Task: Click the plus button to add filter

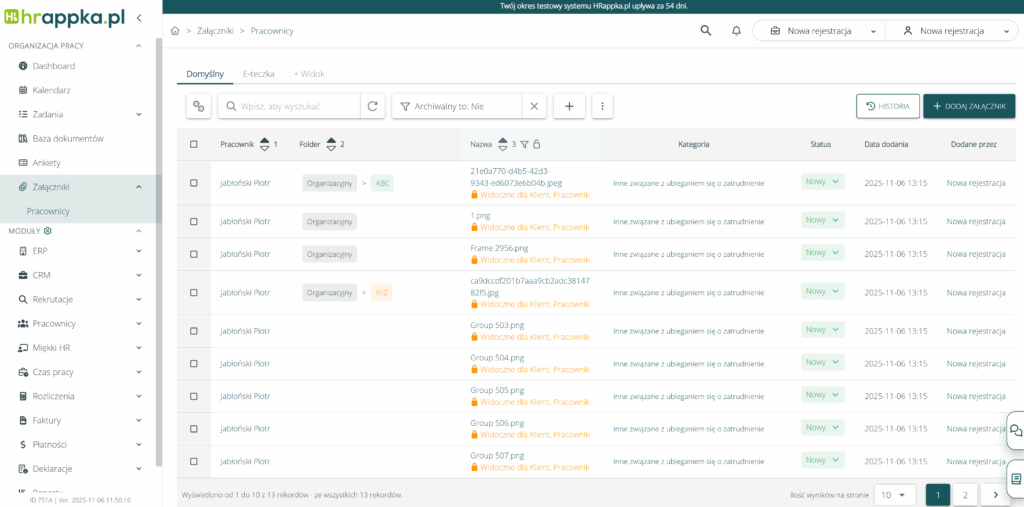Action: tap(569, 106)
